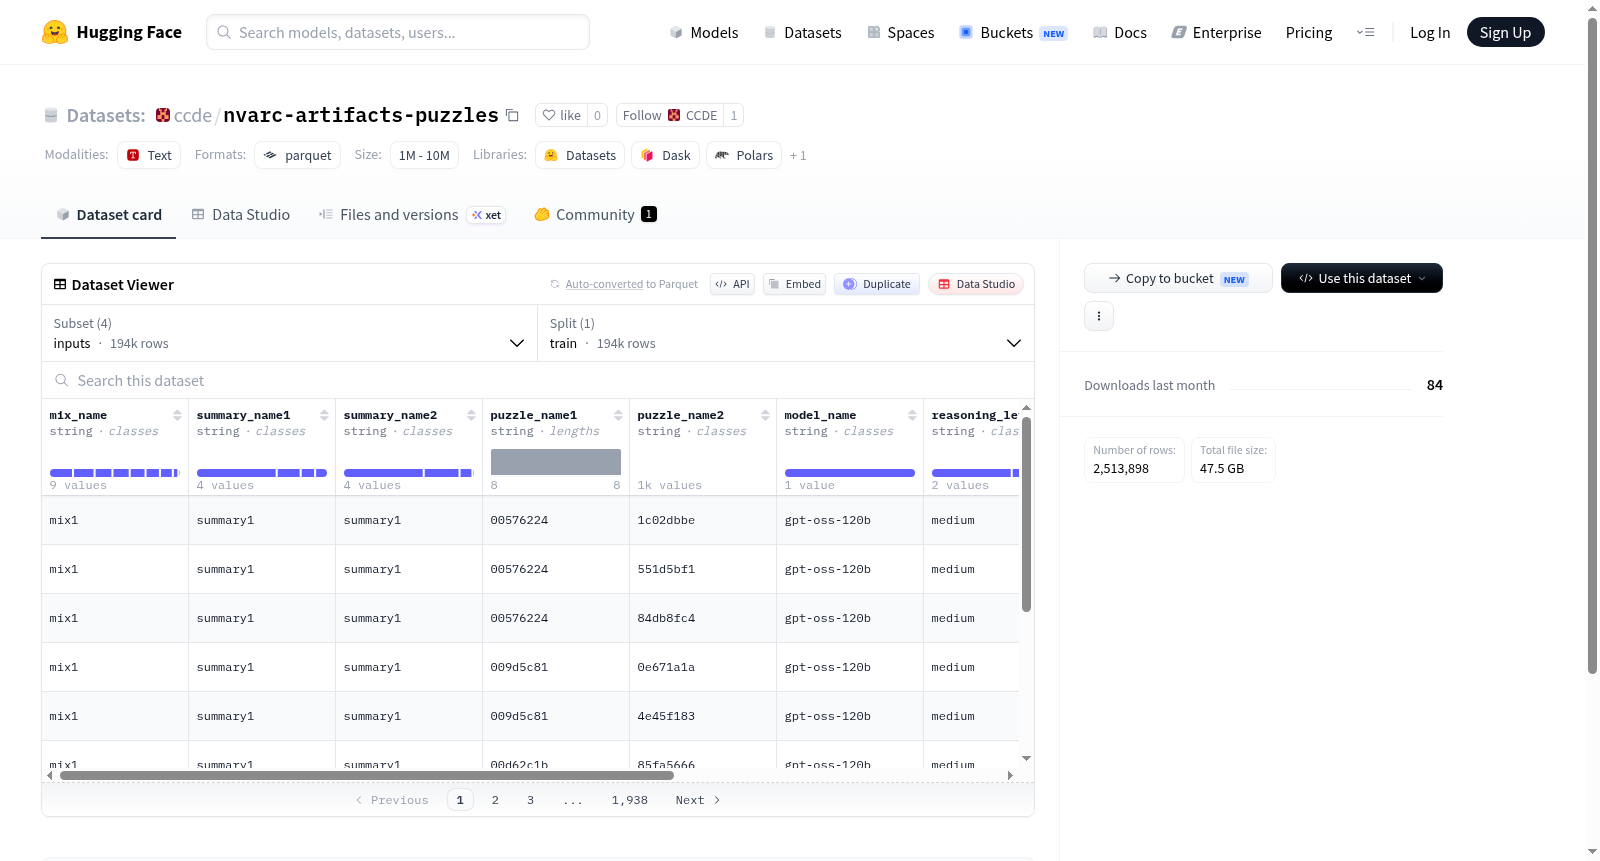Open the Dataset card tab
The width and height of the screenshot is (1600, 861).
point(109,215)
